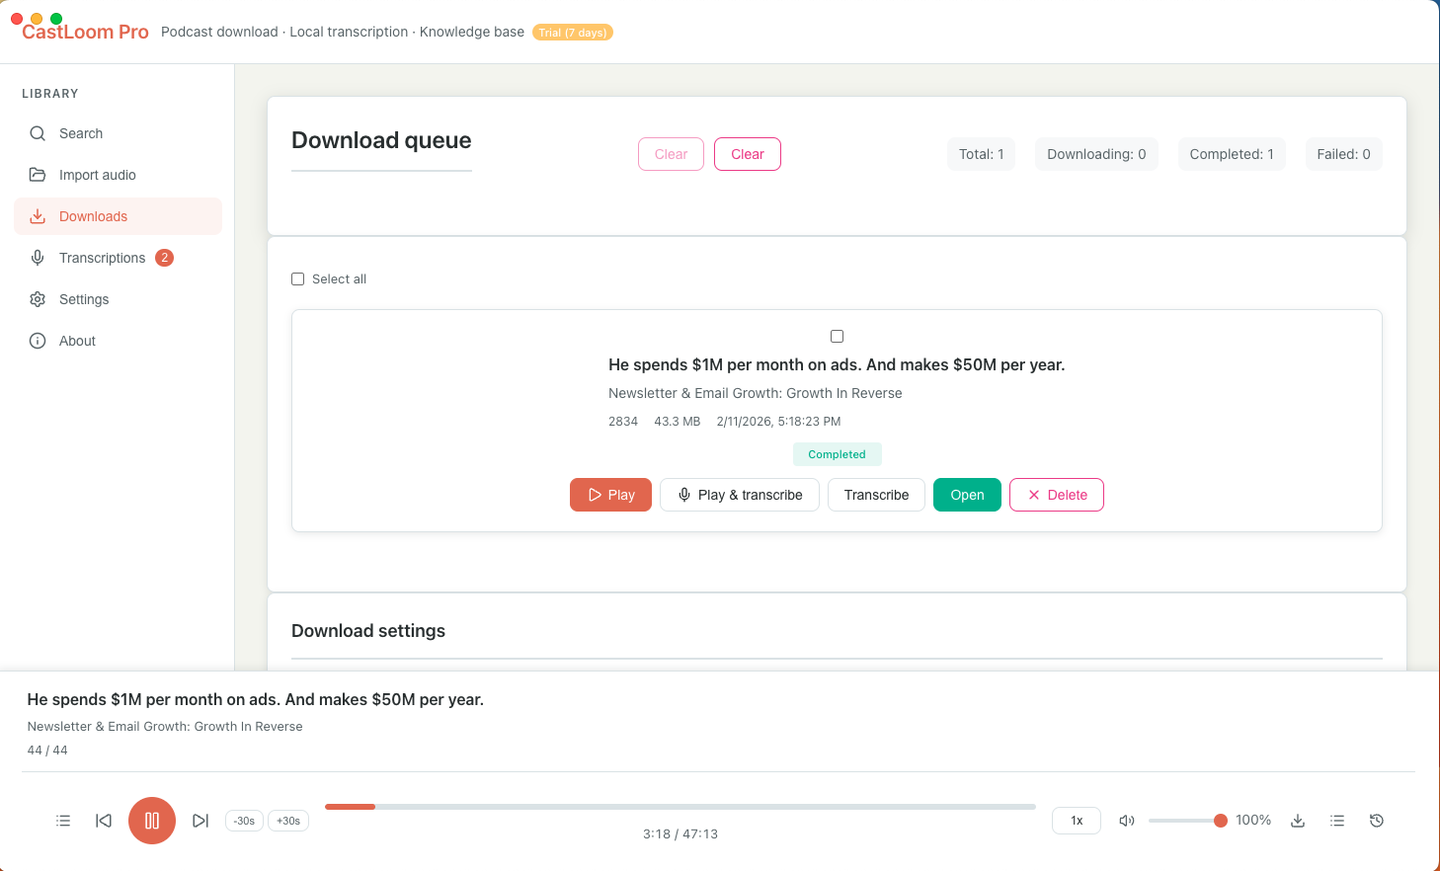1440x871 pixels.
Task: Open the playback history clock icon
Action: [1377, 821]
